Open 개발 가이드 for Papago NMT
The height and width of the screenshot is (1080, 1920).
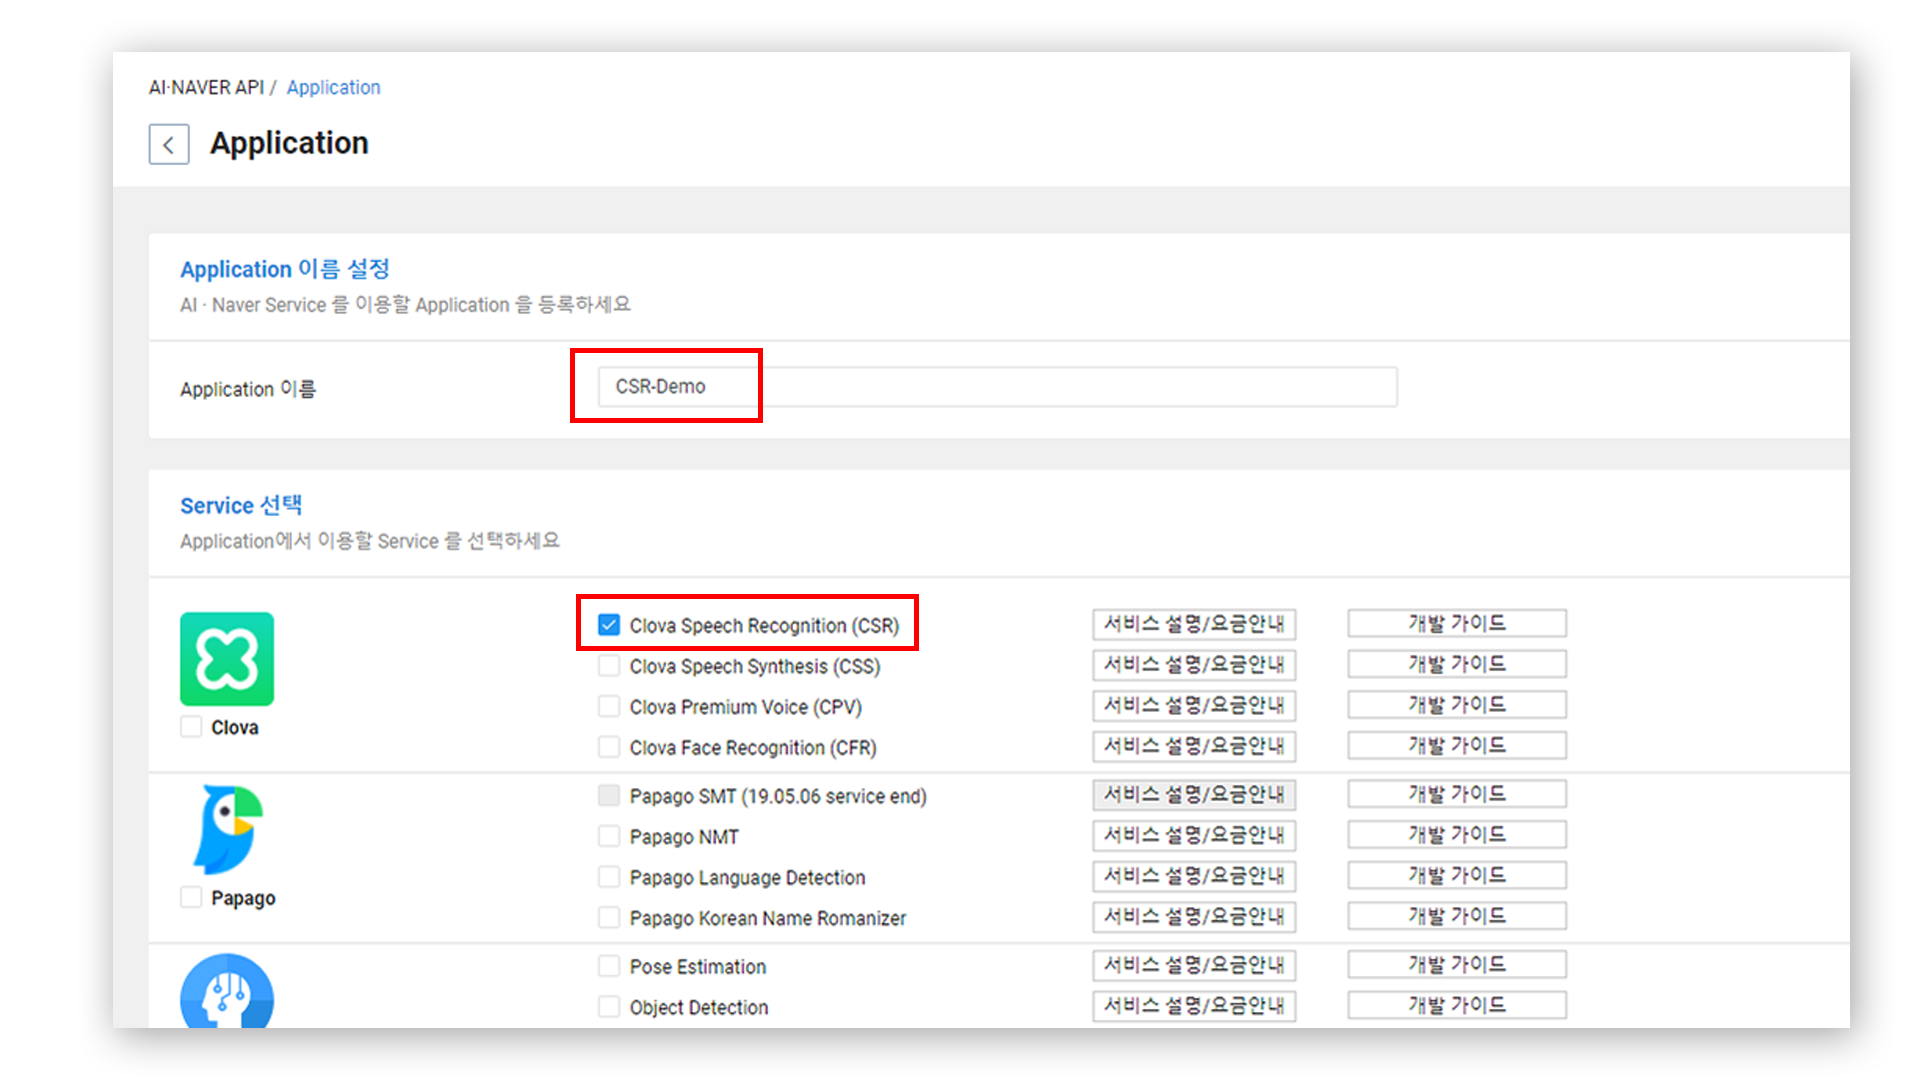(x=1456, y=834)
